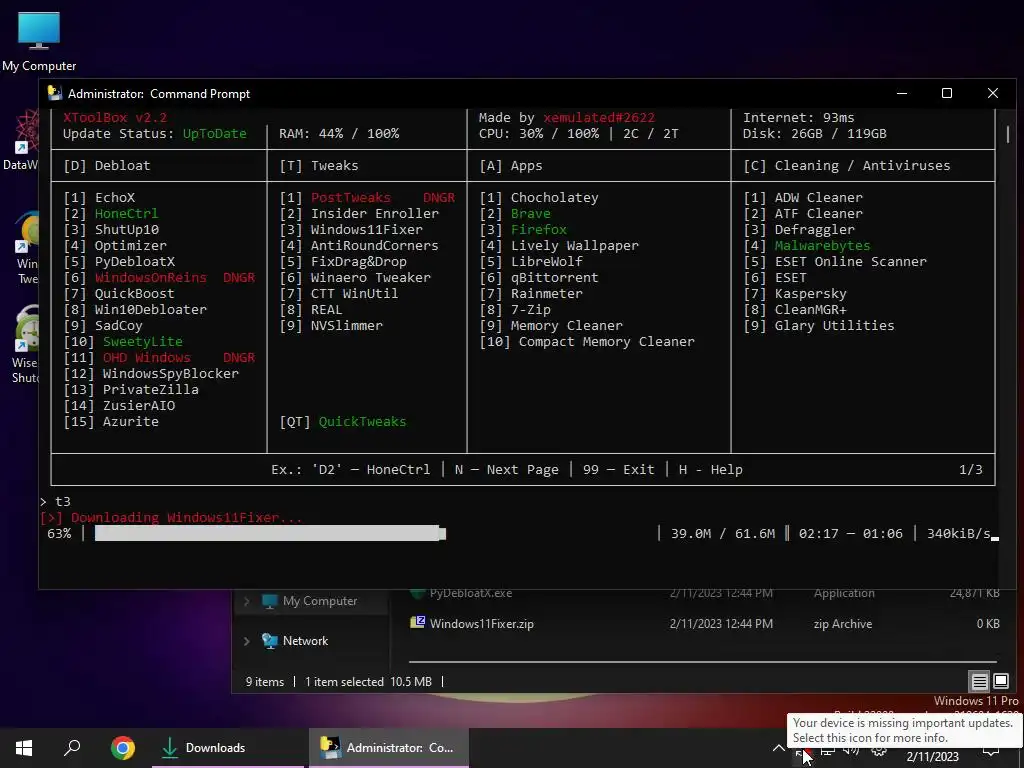Click the 'ShutUp10' entry
Image resolution: width=1024 pixels, height=768 pixels.
click(127, 229)
